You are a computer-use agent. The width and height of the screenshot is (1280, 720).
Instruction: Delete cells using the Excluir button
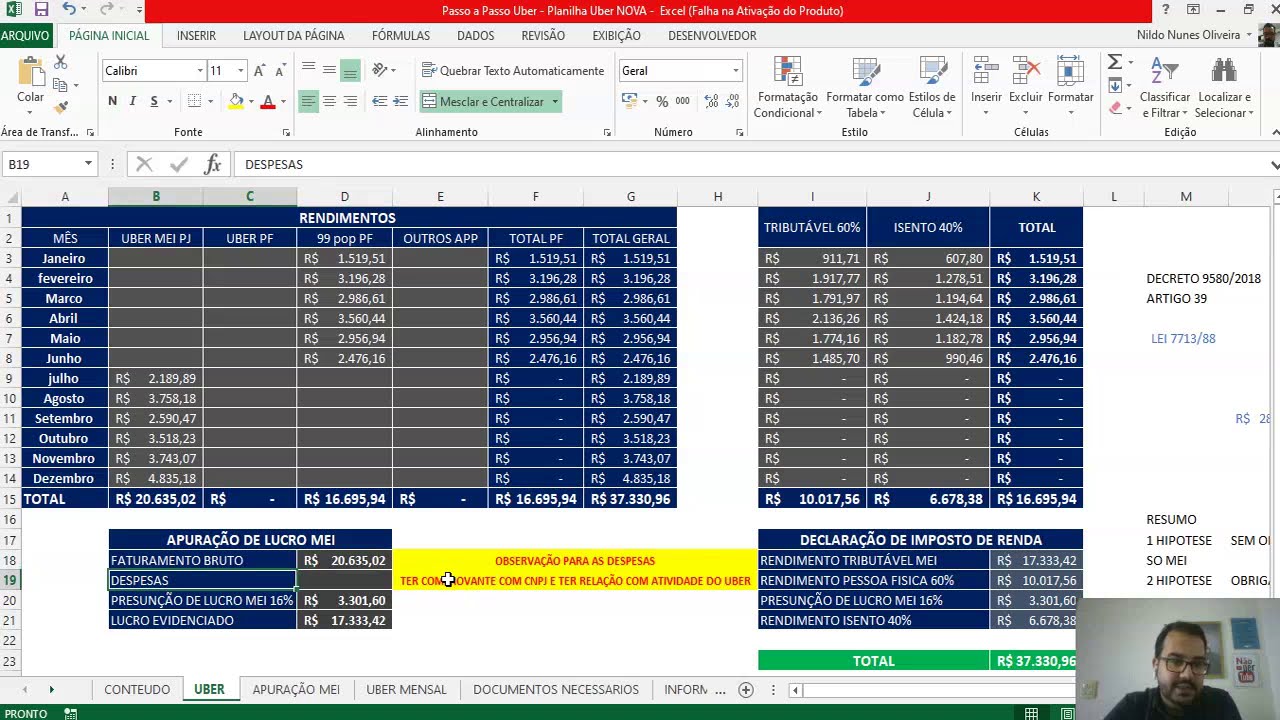pos(1026,86)
